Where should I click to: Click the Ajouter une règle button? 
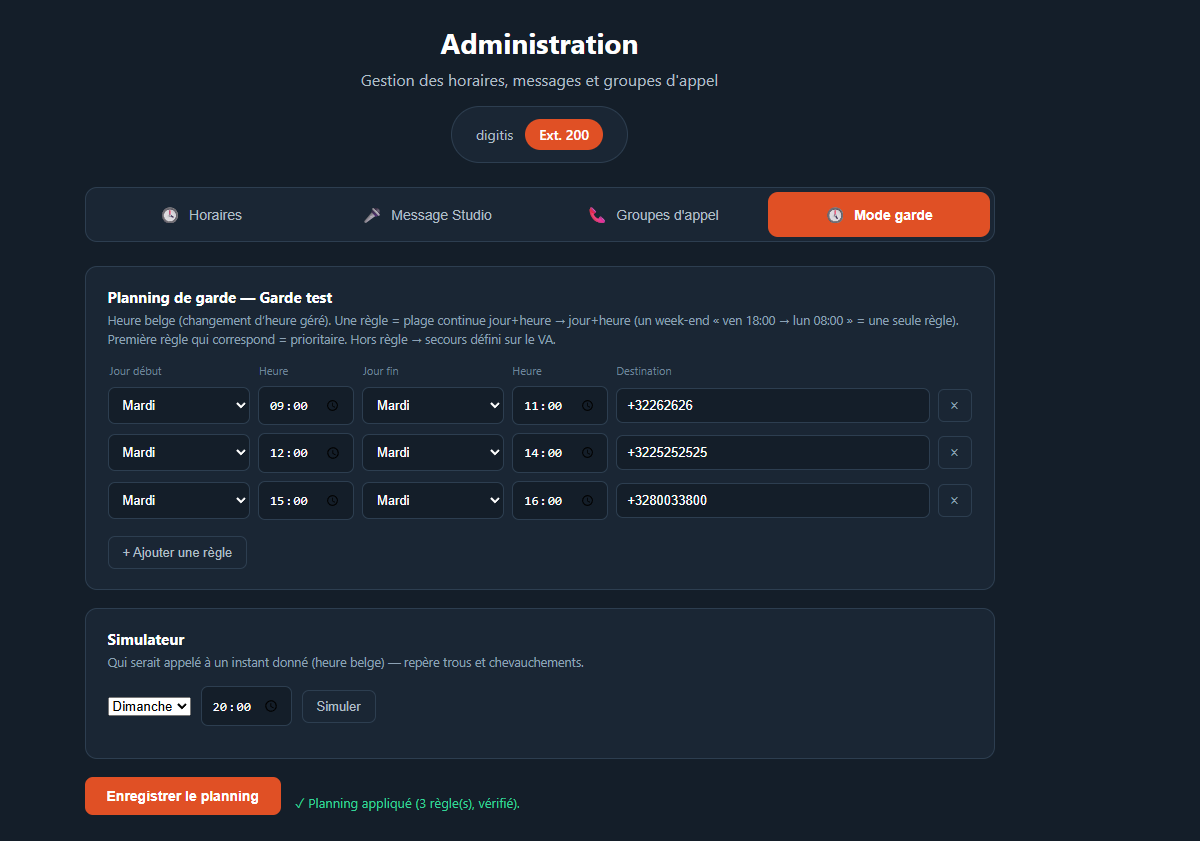point(177,552)
